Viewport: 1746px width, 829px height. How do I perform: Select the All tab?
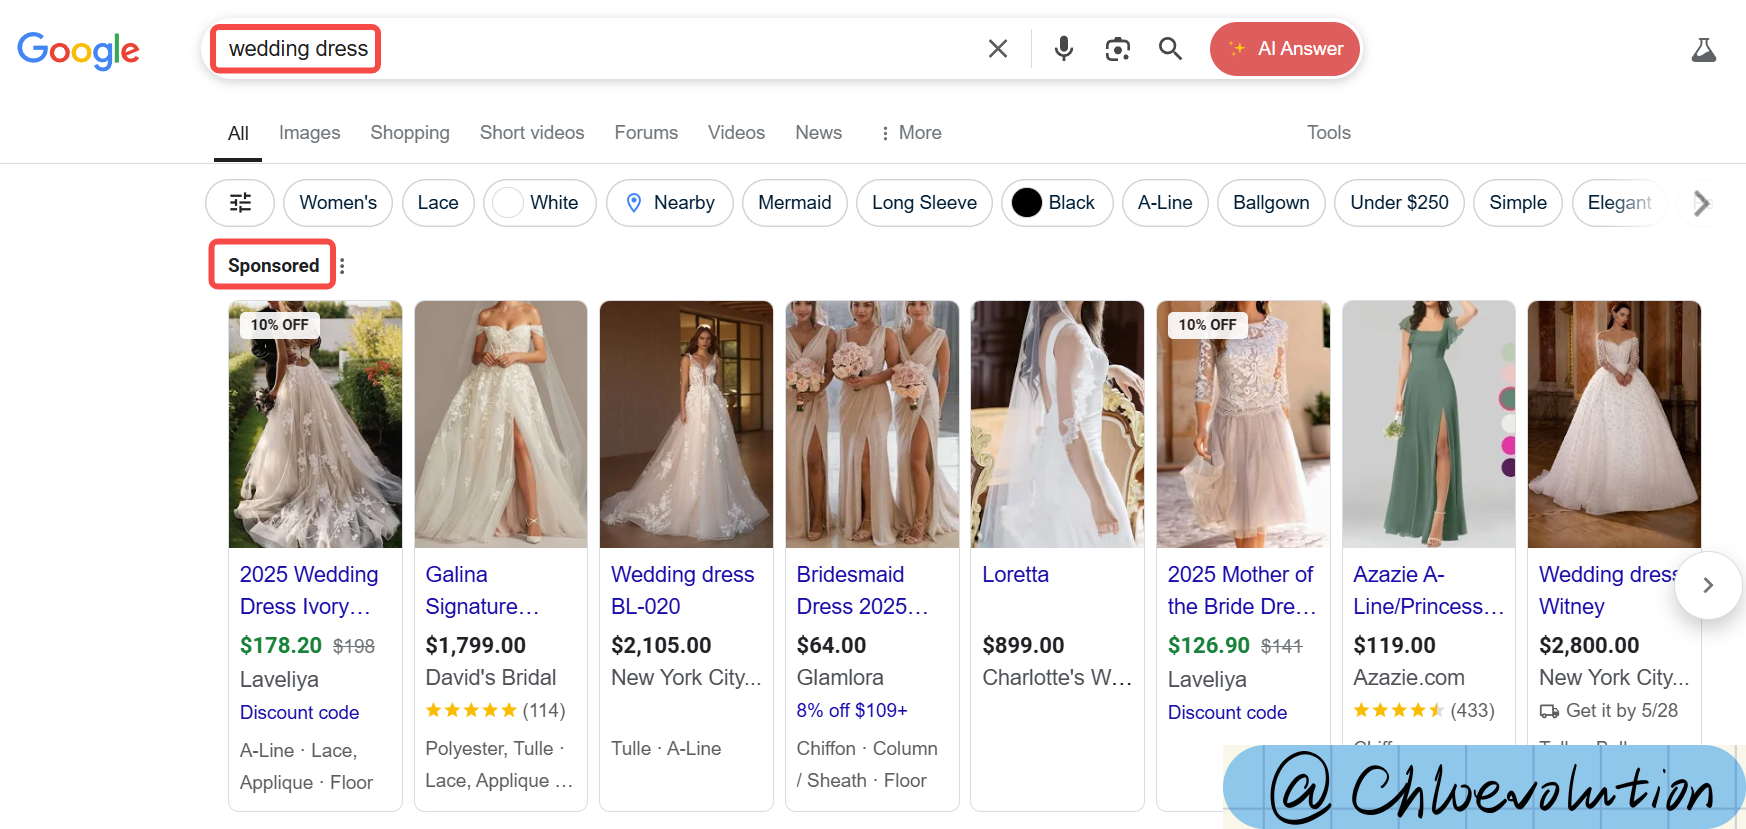click(x=238, y=133)
